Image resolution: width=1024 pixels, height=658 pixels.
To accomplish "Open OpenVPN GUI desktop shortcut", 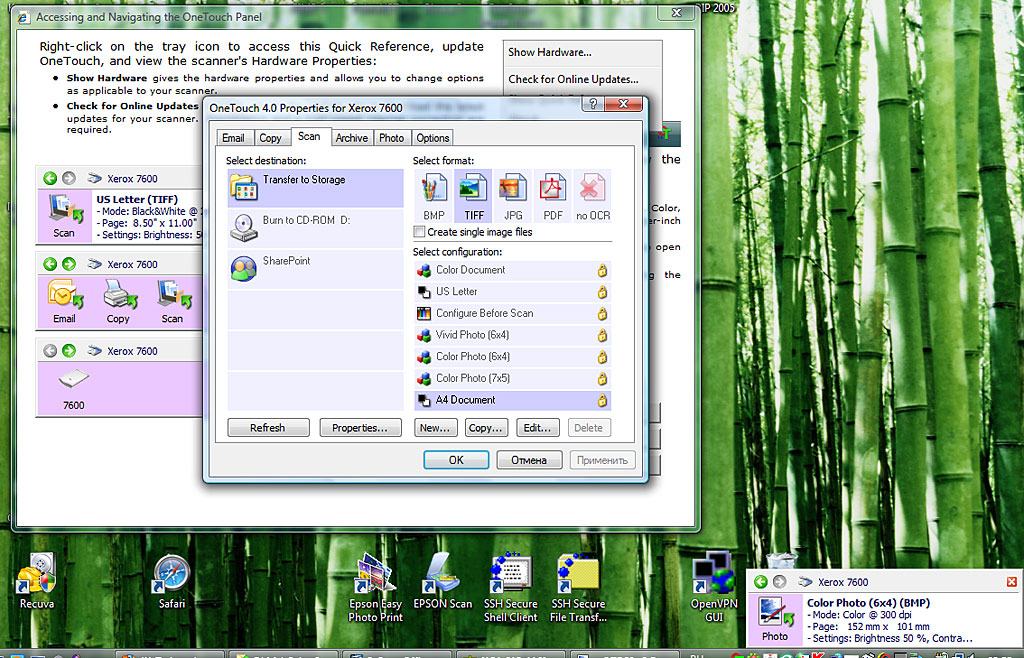I will [x=714, y=588].
